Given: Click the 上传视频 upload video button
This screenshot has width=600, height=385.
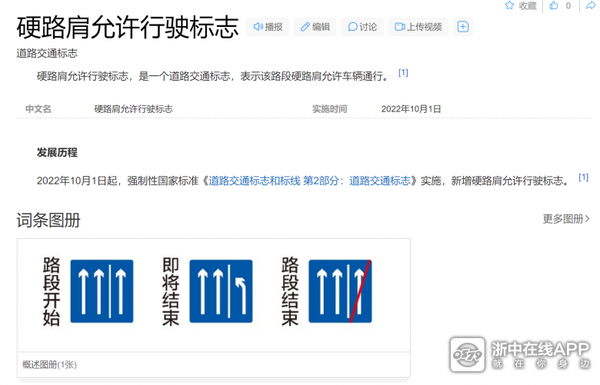Looking at the screenshot, I should pyautogui.click(x=418, y=27).
